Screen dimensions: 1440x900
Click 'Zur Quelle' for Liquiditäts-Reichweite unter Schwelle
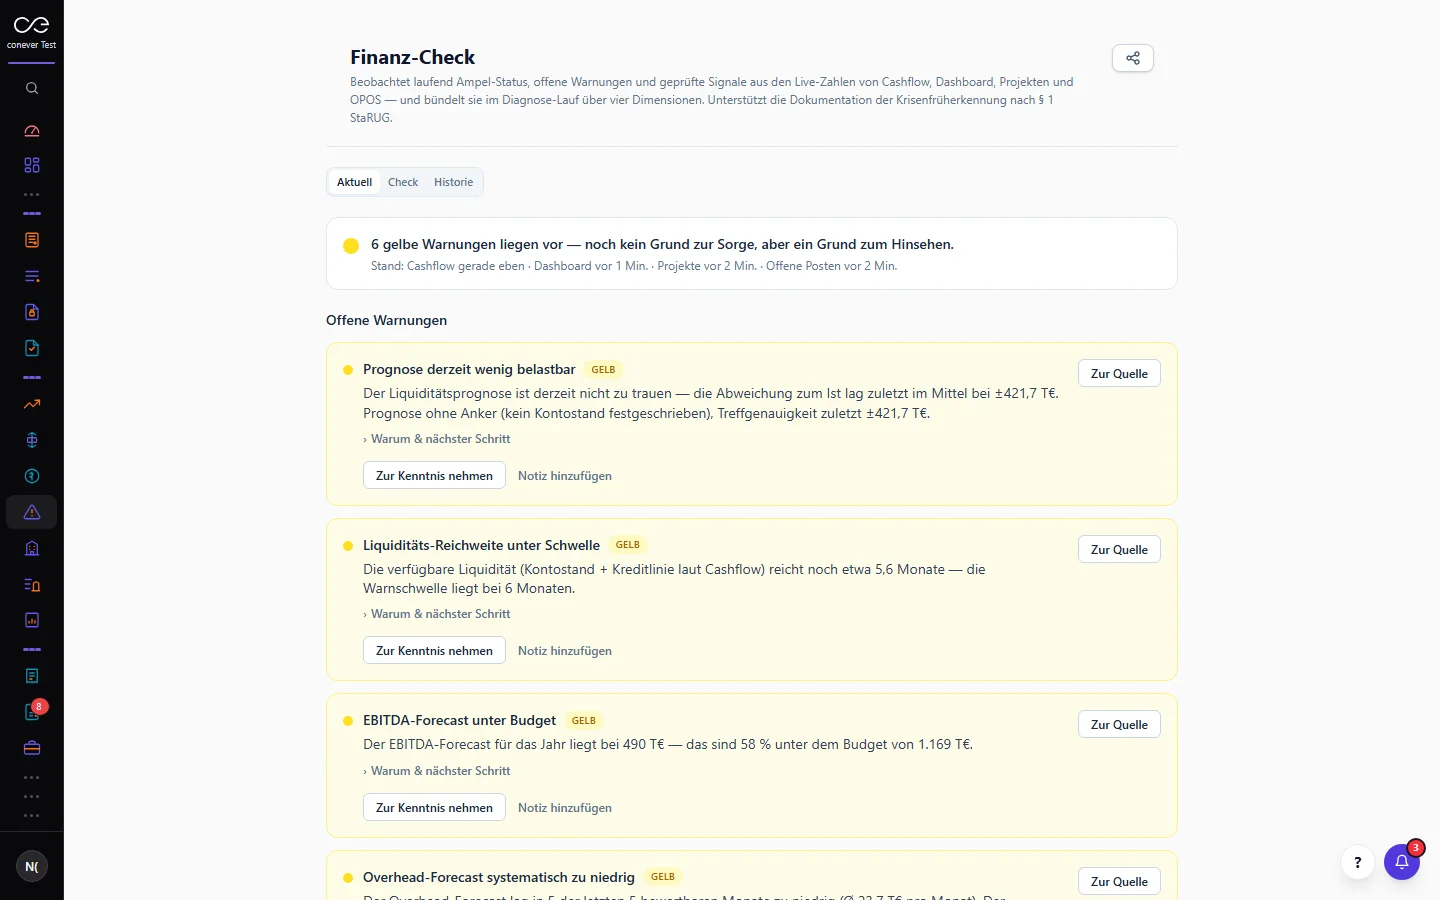1119,549
